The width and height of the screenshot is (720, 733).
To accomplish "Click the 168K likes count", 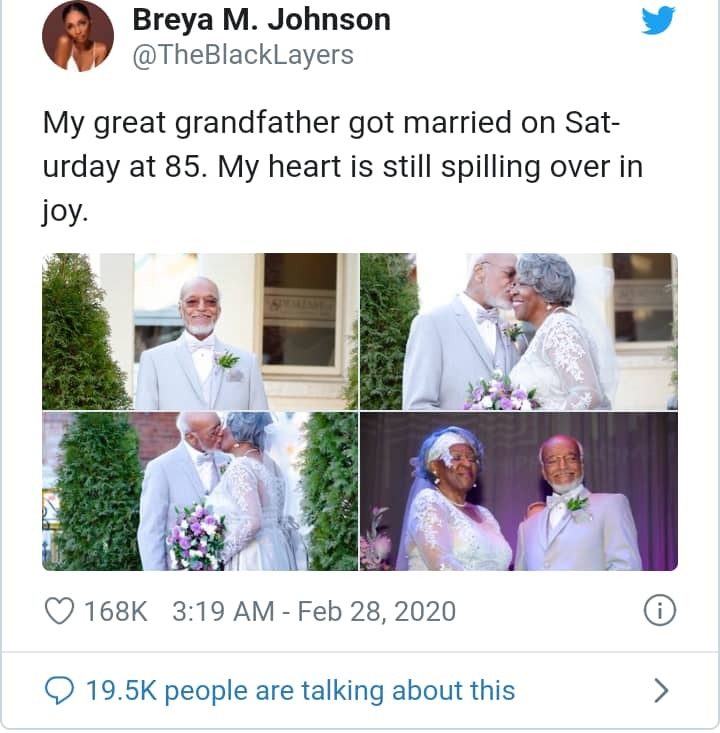I will [115, 611].
